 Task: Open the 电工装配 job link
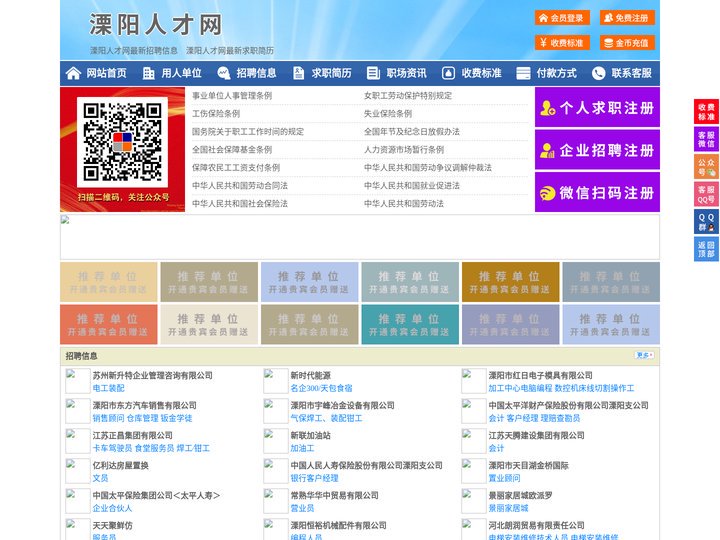[x=108, y=388]
